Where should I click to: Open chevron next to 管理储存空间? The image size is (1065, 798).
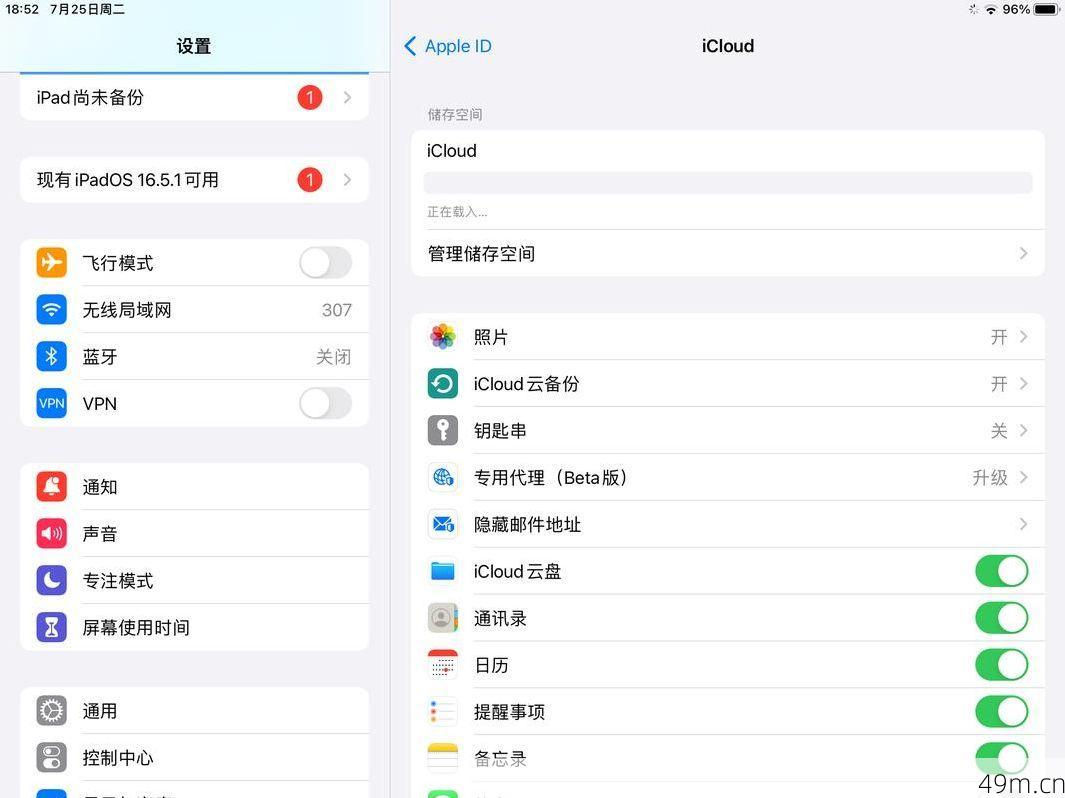pos(1024,253)
